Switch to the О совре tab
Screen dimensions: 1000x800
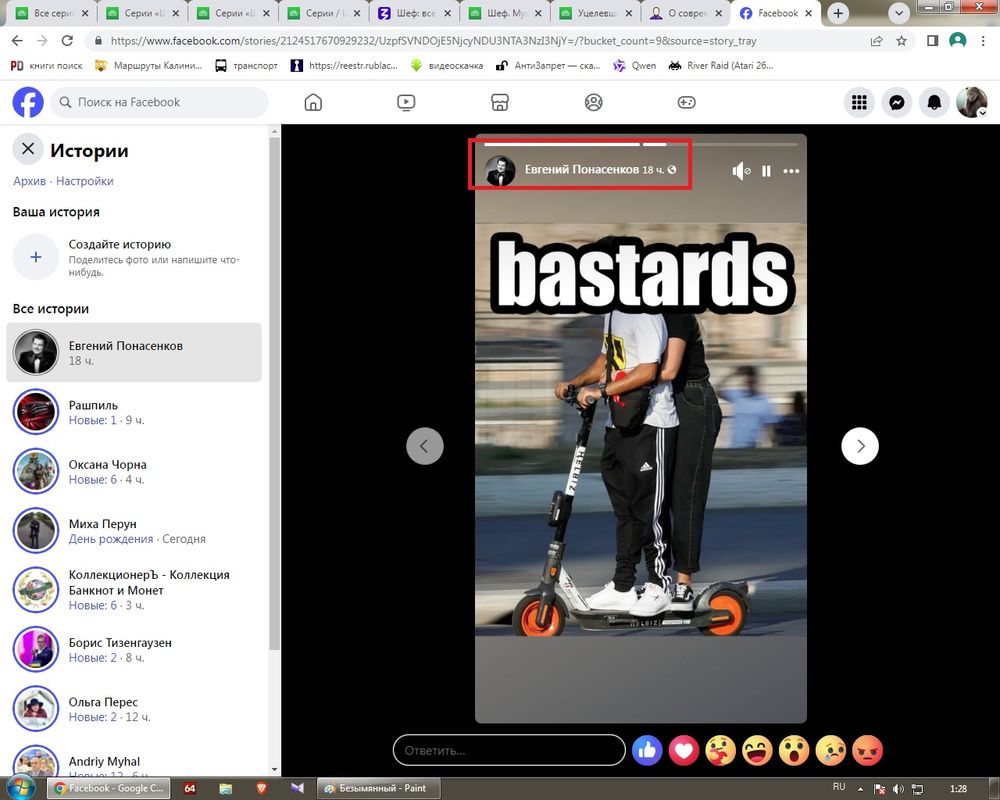pyautogui.click(x=686, y=13)
